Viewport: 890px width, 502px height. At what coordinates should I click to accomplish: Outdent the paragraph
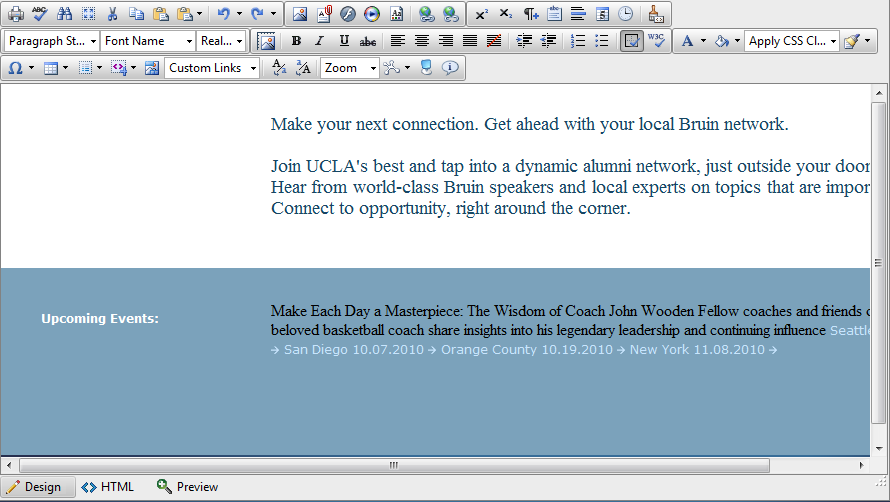coord(548,41)
